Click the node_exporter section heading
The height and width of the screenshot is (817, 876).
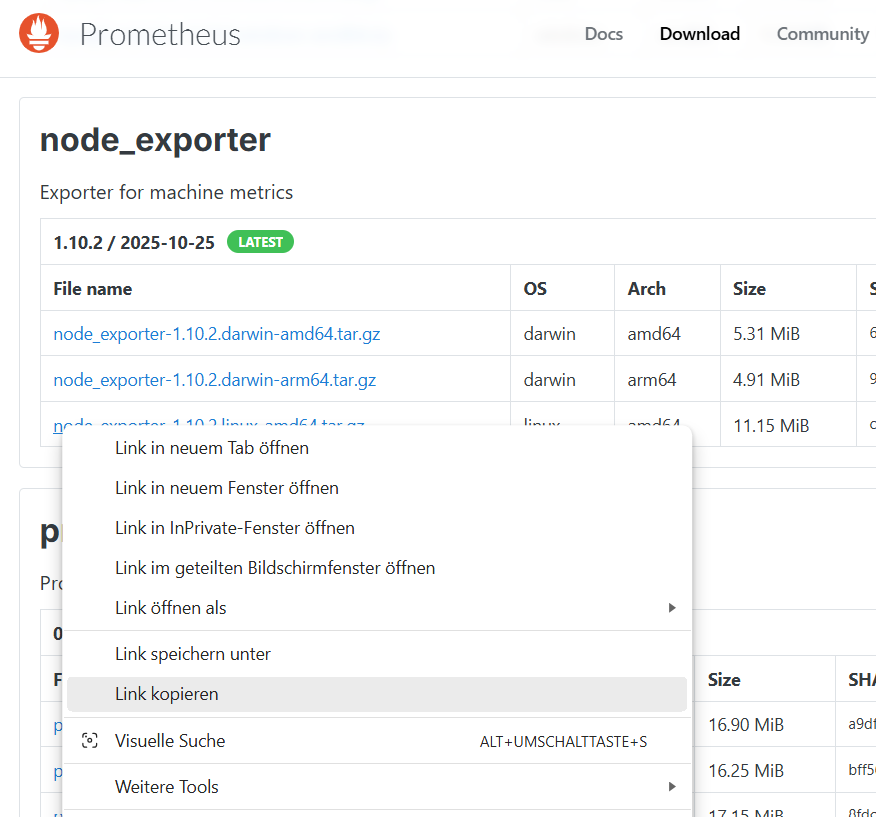click(x=155, y=140)
